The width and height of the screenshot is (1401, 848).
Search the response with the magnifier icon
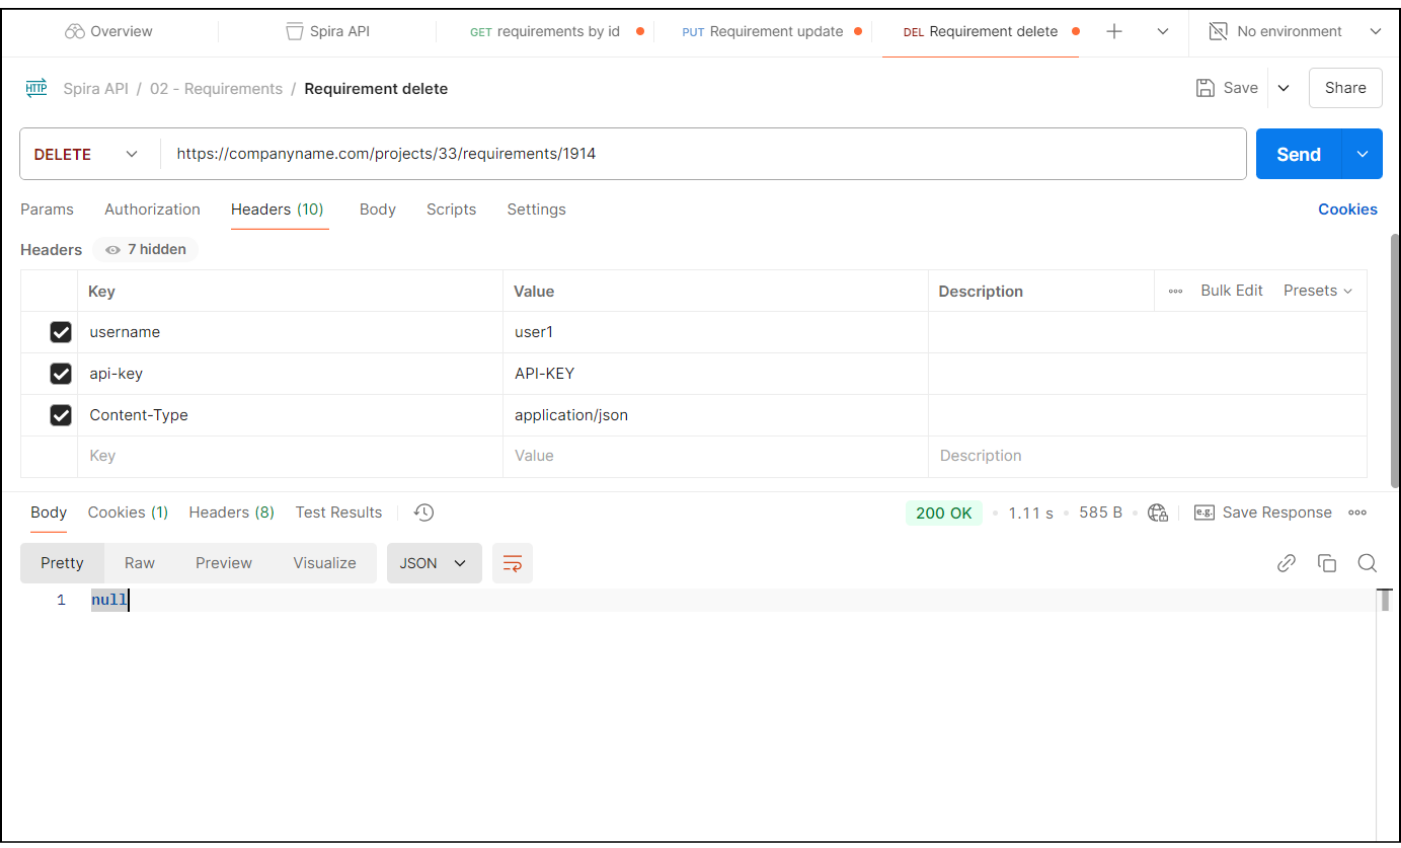[1367, 563]
